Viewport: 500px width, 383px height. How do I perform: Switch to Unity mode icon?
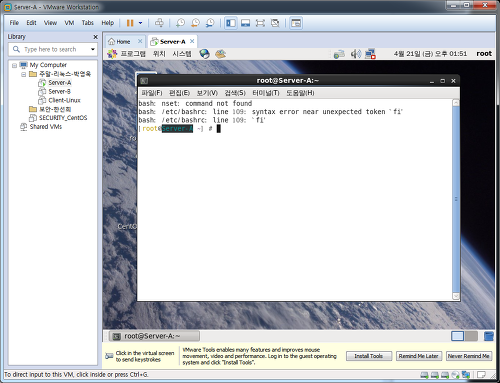click(x=275, y=23)
